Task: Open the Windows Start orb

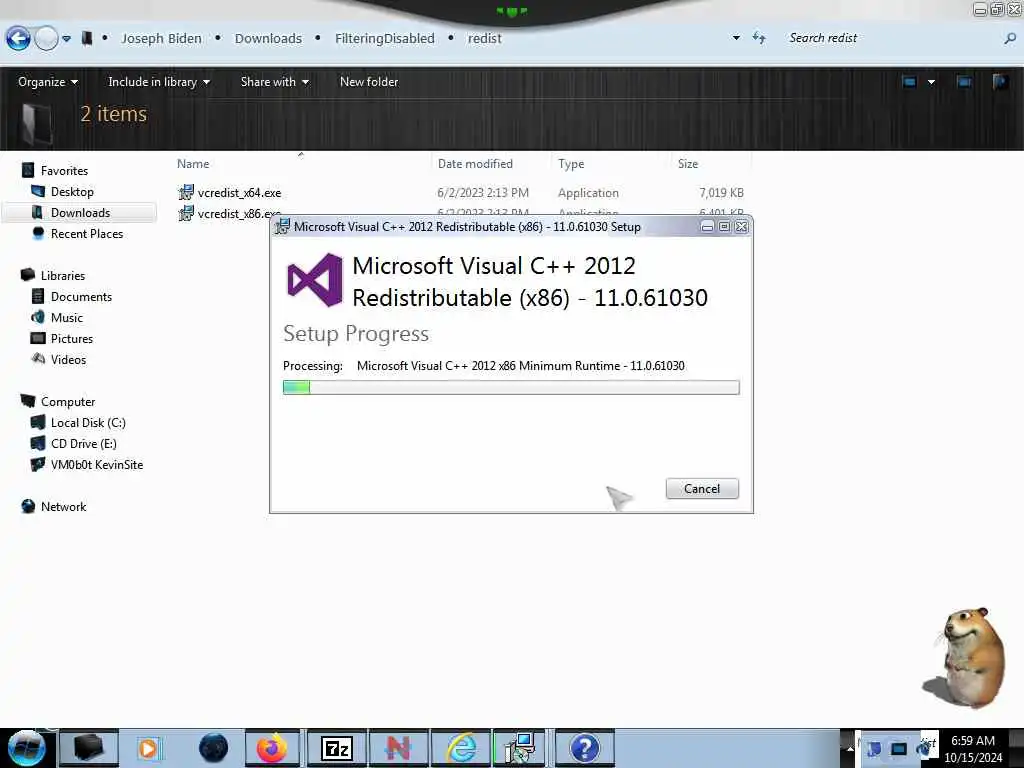Action: tap(27, 748)
